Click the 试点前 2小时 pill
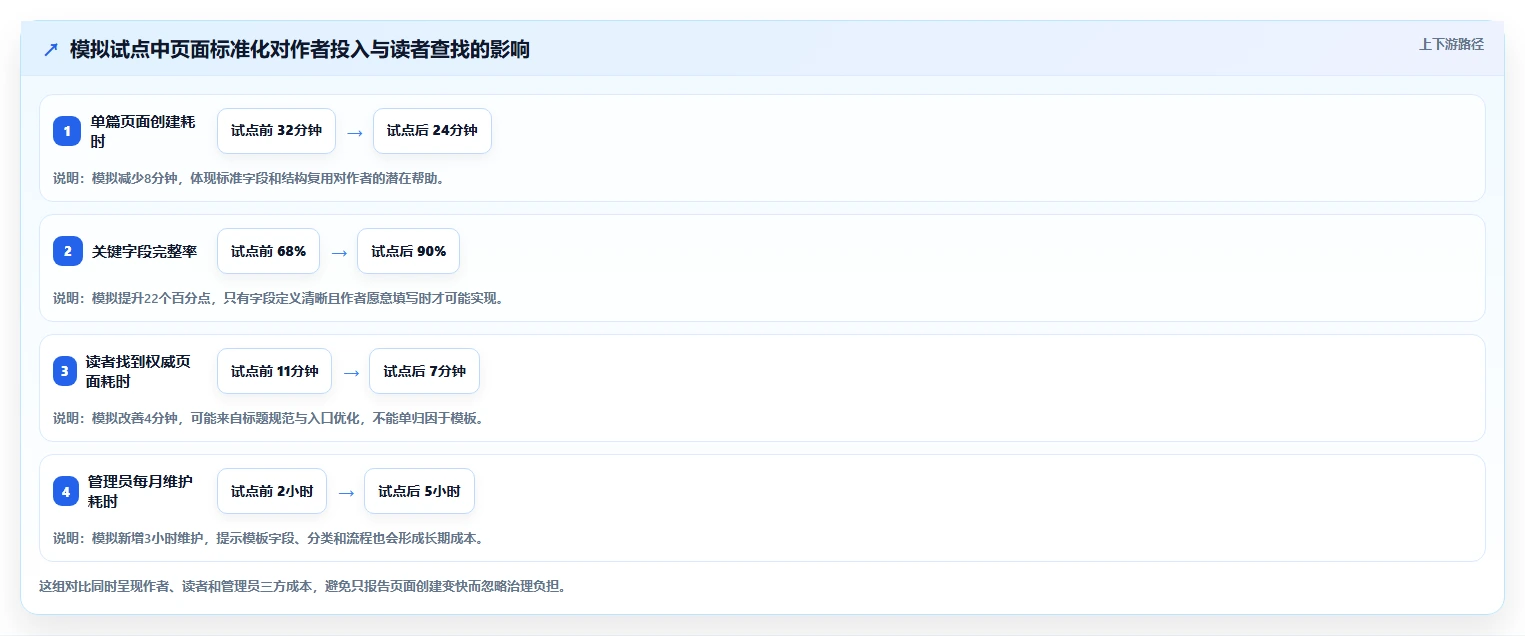1525x636 pixels. click(271, 491)
